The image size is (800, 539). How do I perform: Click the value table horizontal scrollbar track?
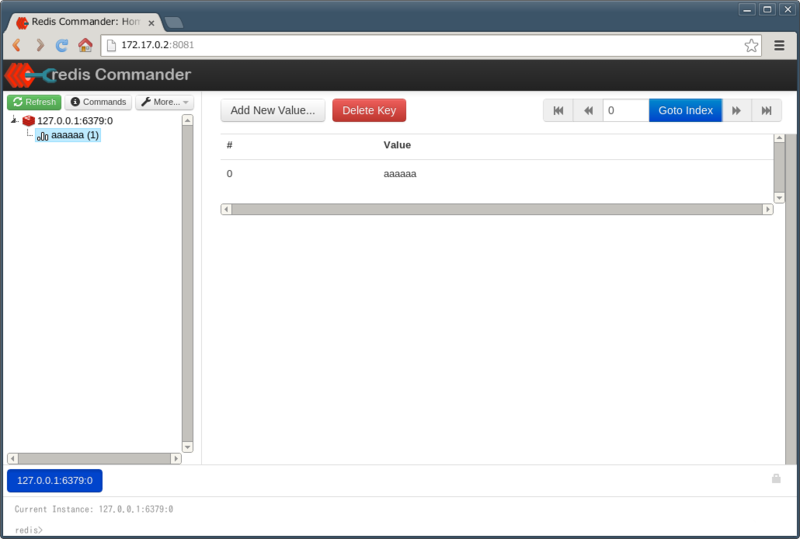click(x=497, y=209)
